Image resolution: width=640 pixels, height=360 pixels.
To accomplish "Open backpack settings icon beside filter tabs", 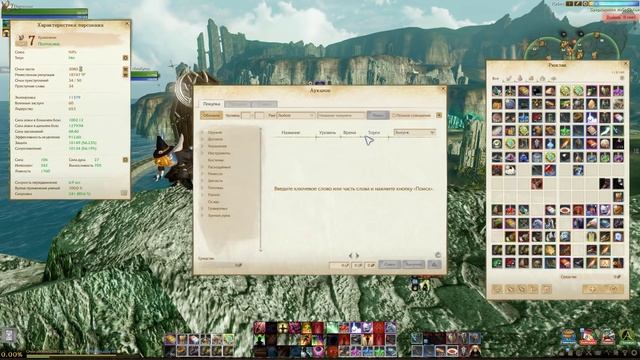I will tap(622, 78).
